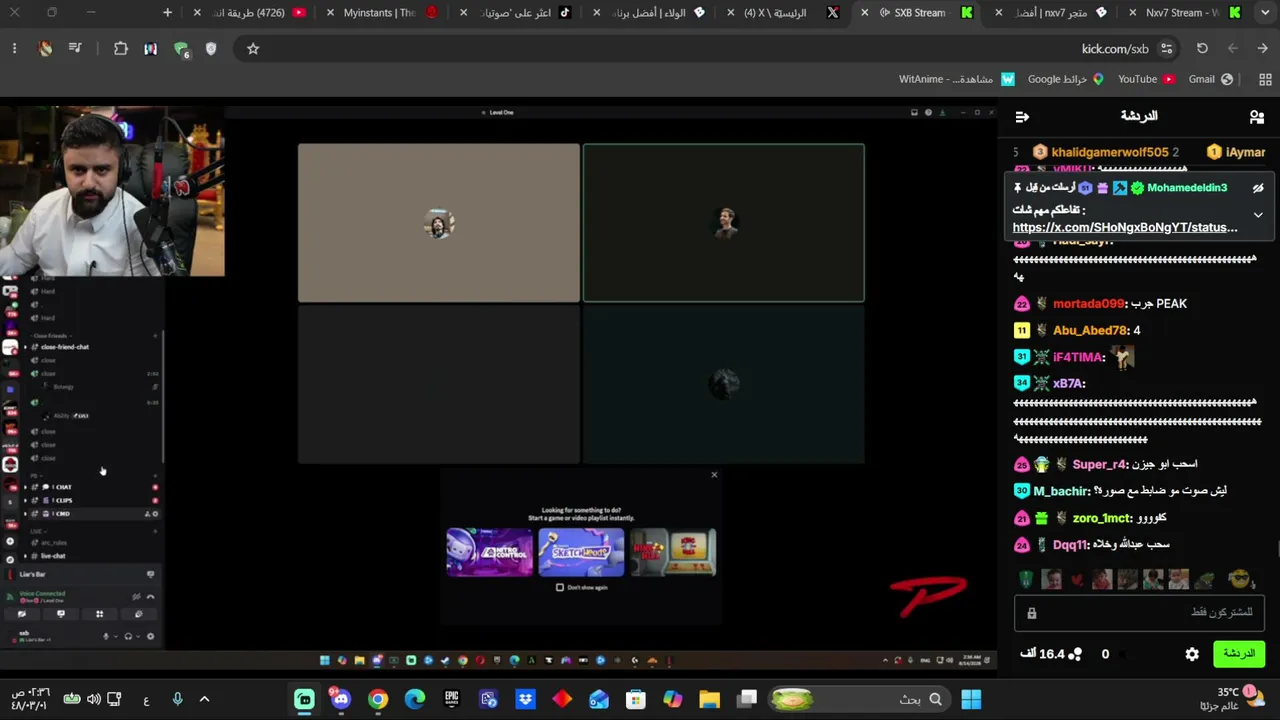Open the Gmail bookmark
The height and width of the screenshot is (720, 1280).
[x=1210, y=79]
